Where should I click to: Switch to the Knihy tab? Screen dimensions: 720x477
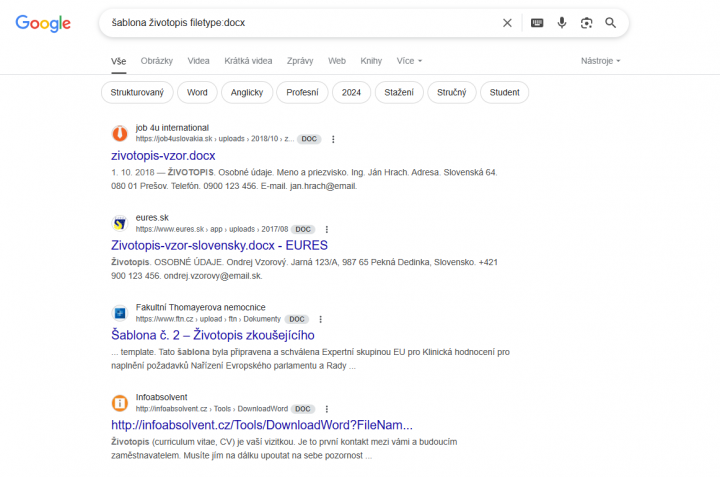click(x=371, y=61)
